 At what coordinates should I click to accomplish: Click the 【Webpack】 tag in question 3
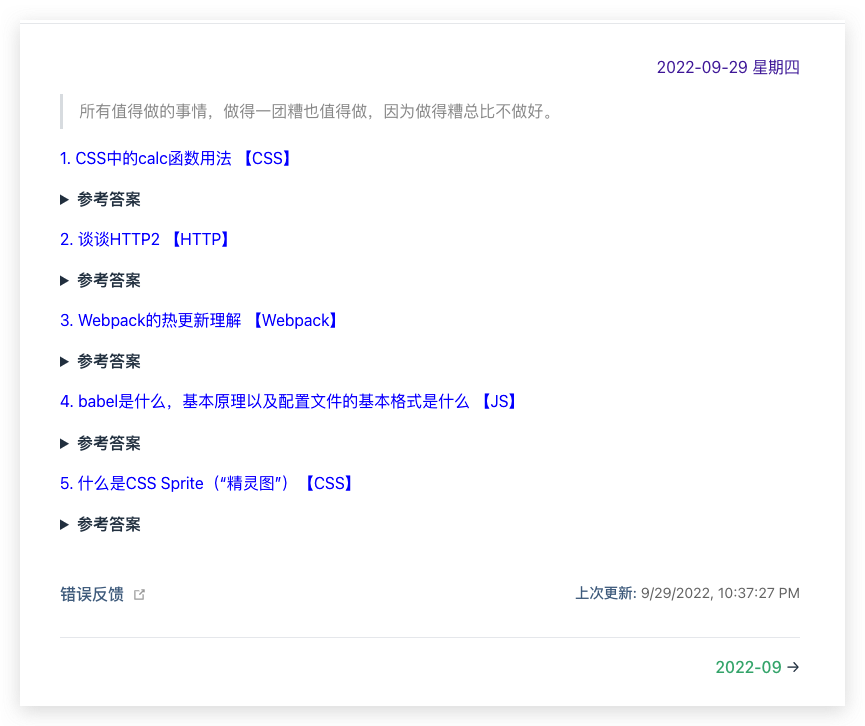pos(294,320)
